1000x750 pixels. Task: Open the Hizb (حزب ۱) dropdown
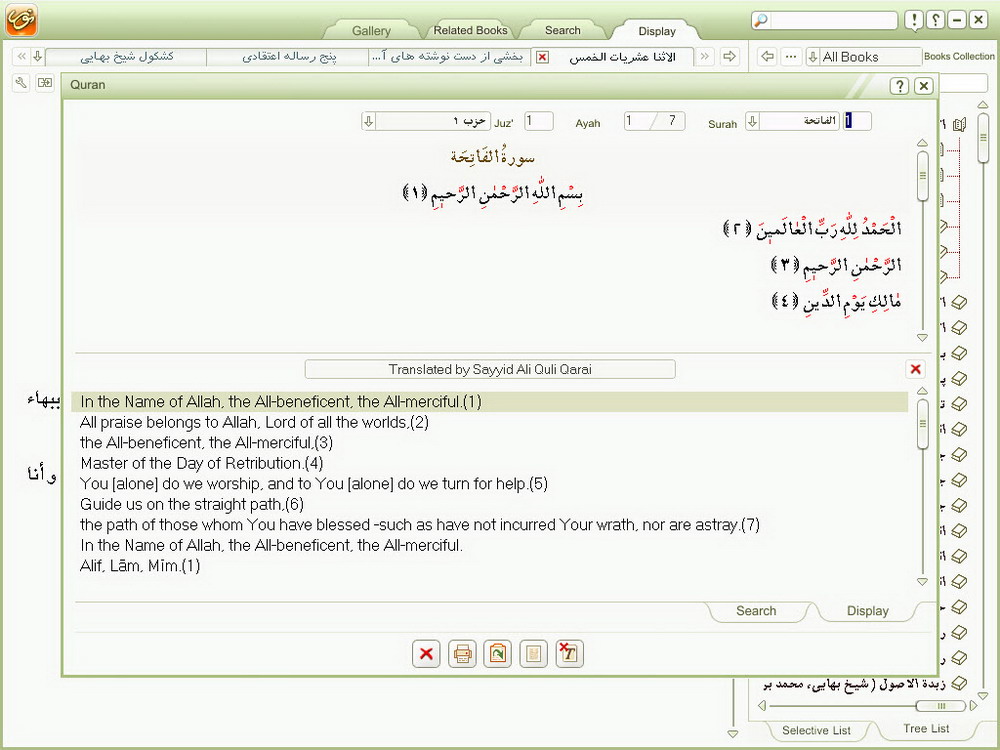tap(369, 121)
